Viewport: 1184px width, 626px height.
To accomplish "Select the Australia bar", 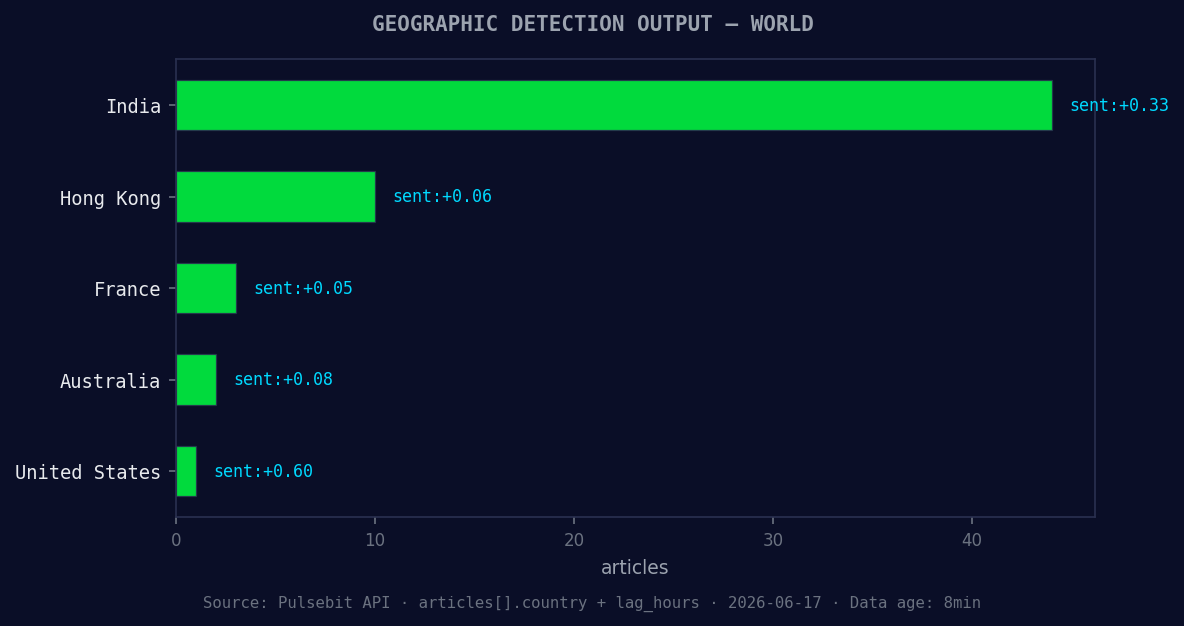I will click(196, 380).
